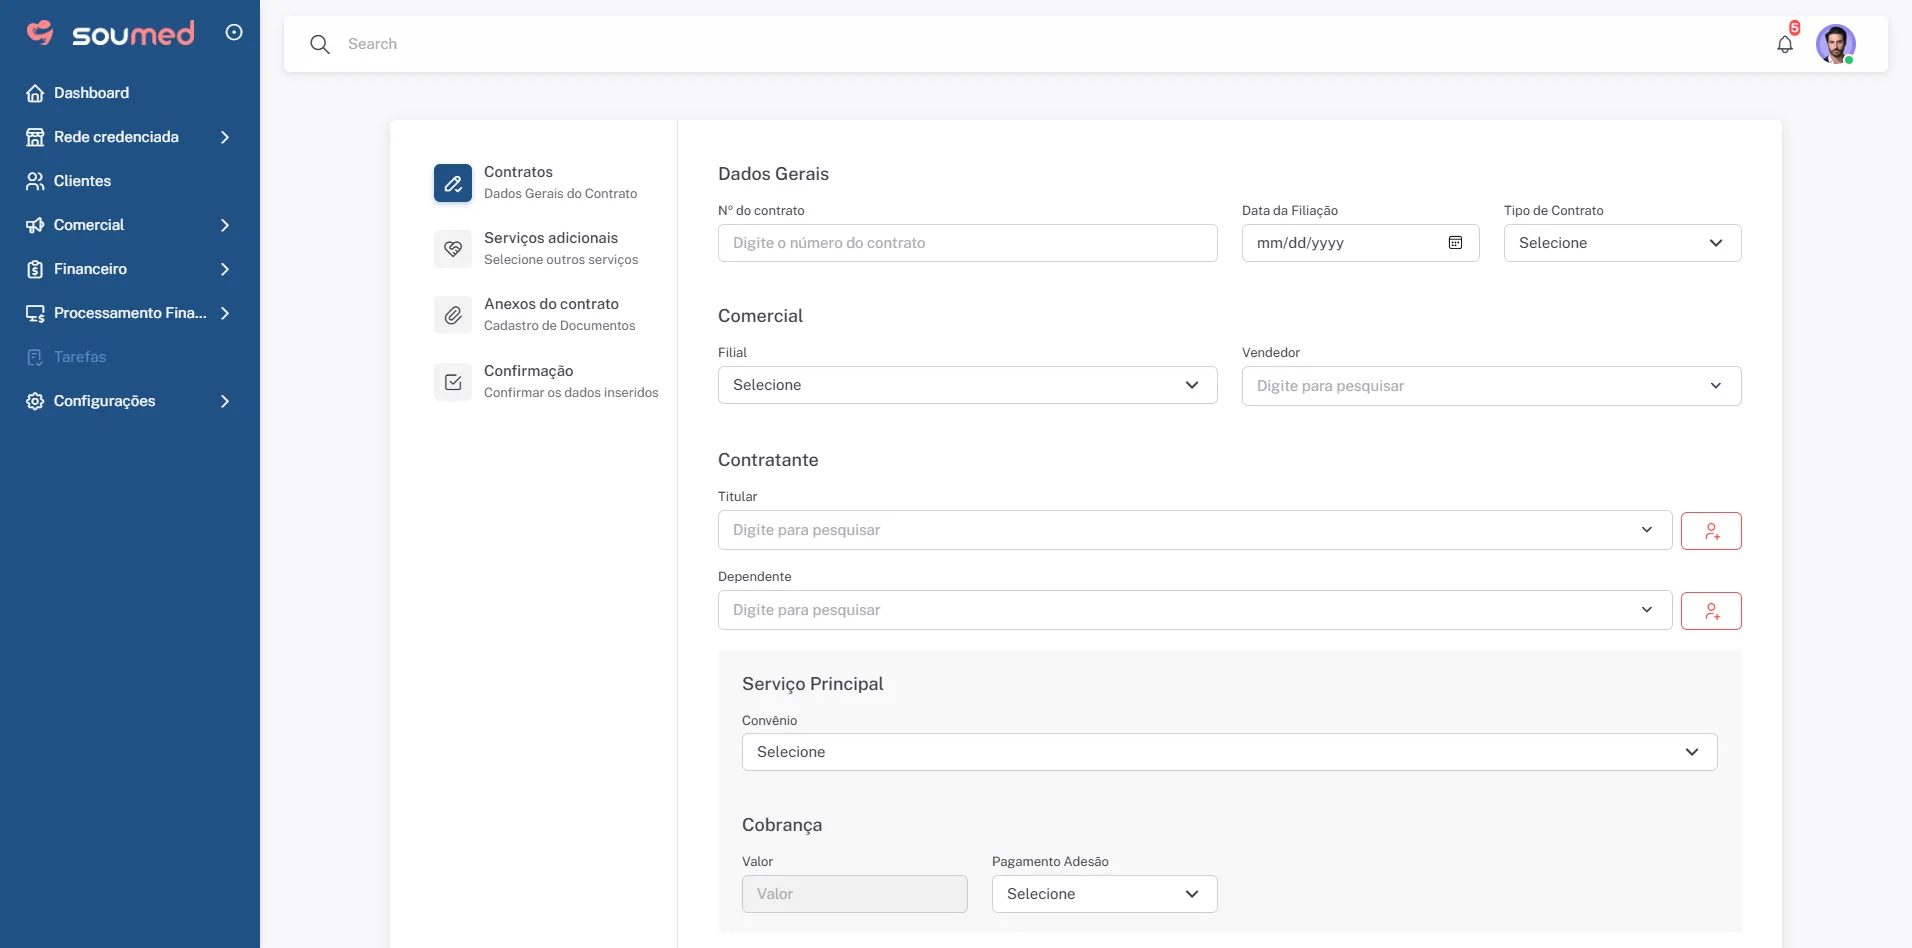Open the Convênio dropdown

coord(1229,752)
